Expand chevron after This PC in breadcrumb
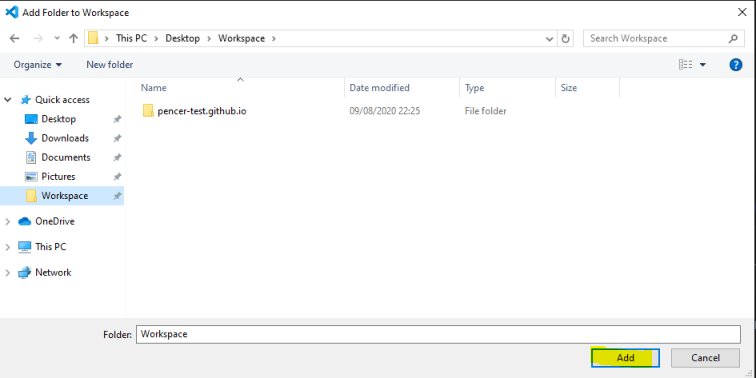 (x=156, y=39)
